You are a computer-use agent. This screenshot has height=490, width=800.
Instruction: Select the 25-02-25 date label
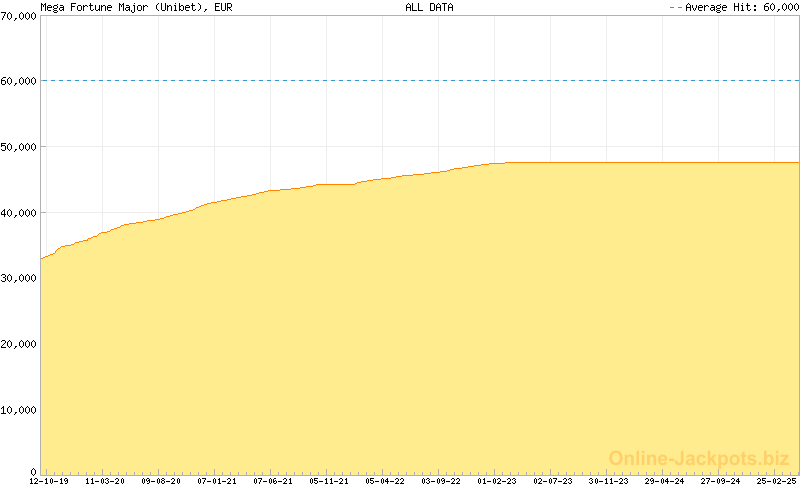click(x=776, y=481)
